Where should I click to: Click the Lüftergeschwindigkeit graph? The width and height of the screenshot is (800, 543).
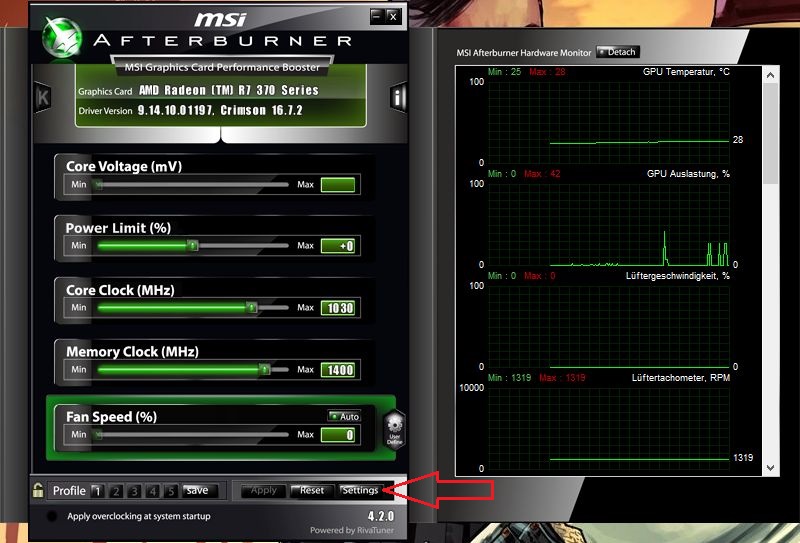pyautogui.click(x=609, y=327)
